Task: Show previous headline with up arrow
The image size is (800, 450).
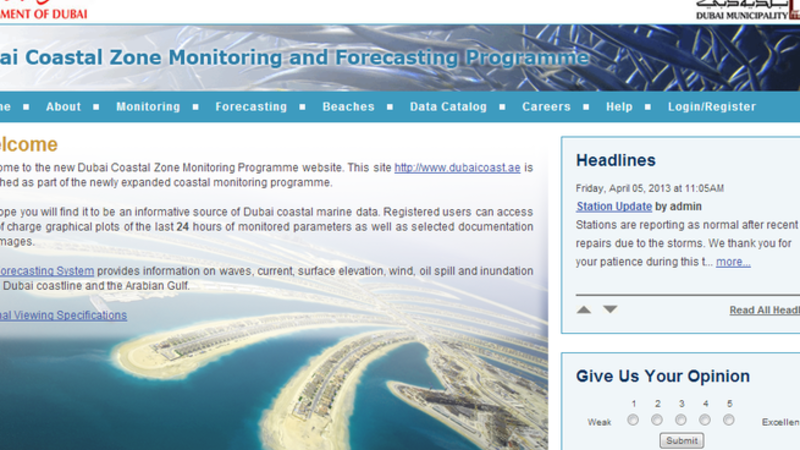Action: [584, 309]
